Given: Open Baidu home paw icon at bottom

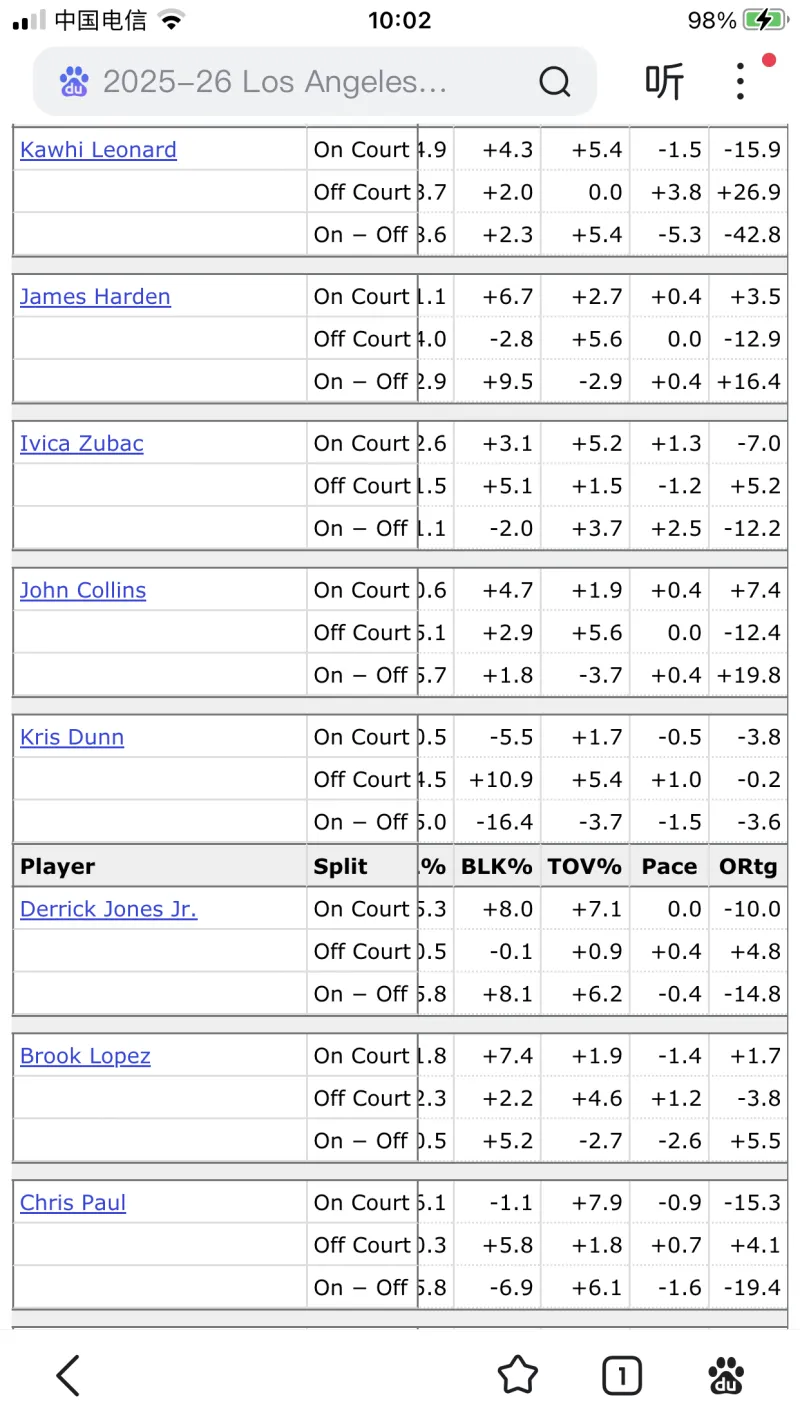Looking at the screenshot, I should (x=725, y=1376).
